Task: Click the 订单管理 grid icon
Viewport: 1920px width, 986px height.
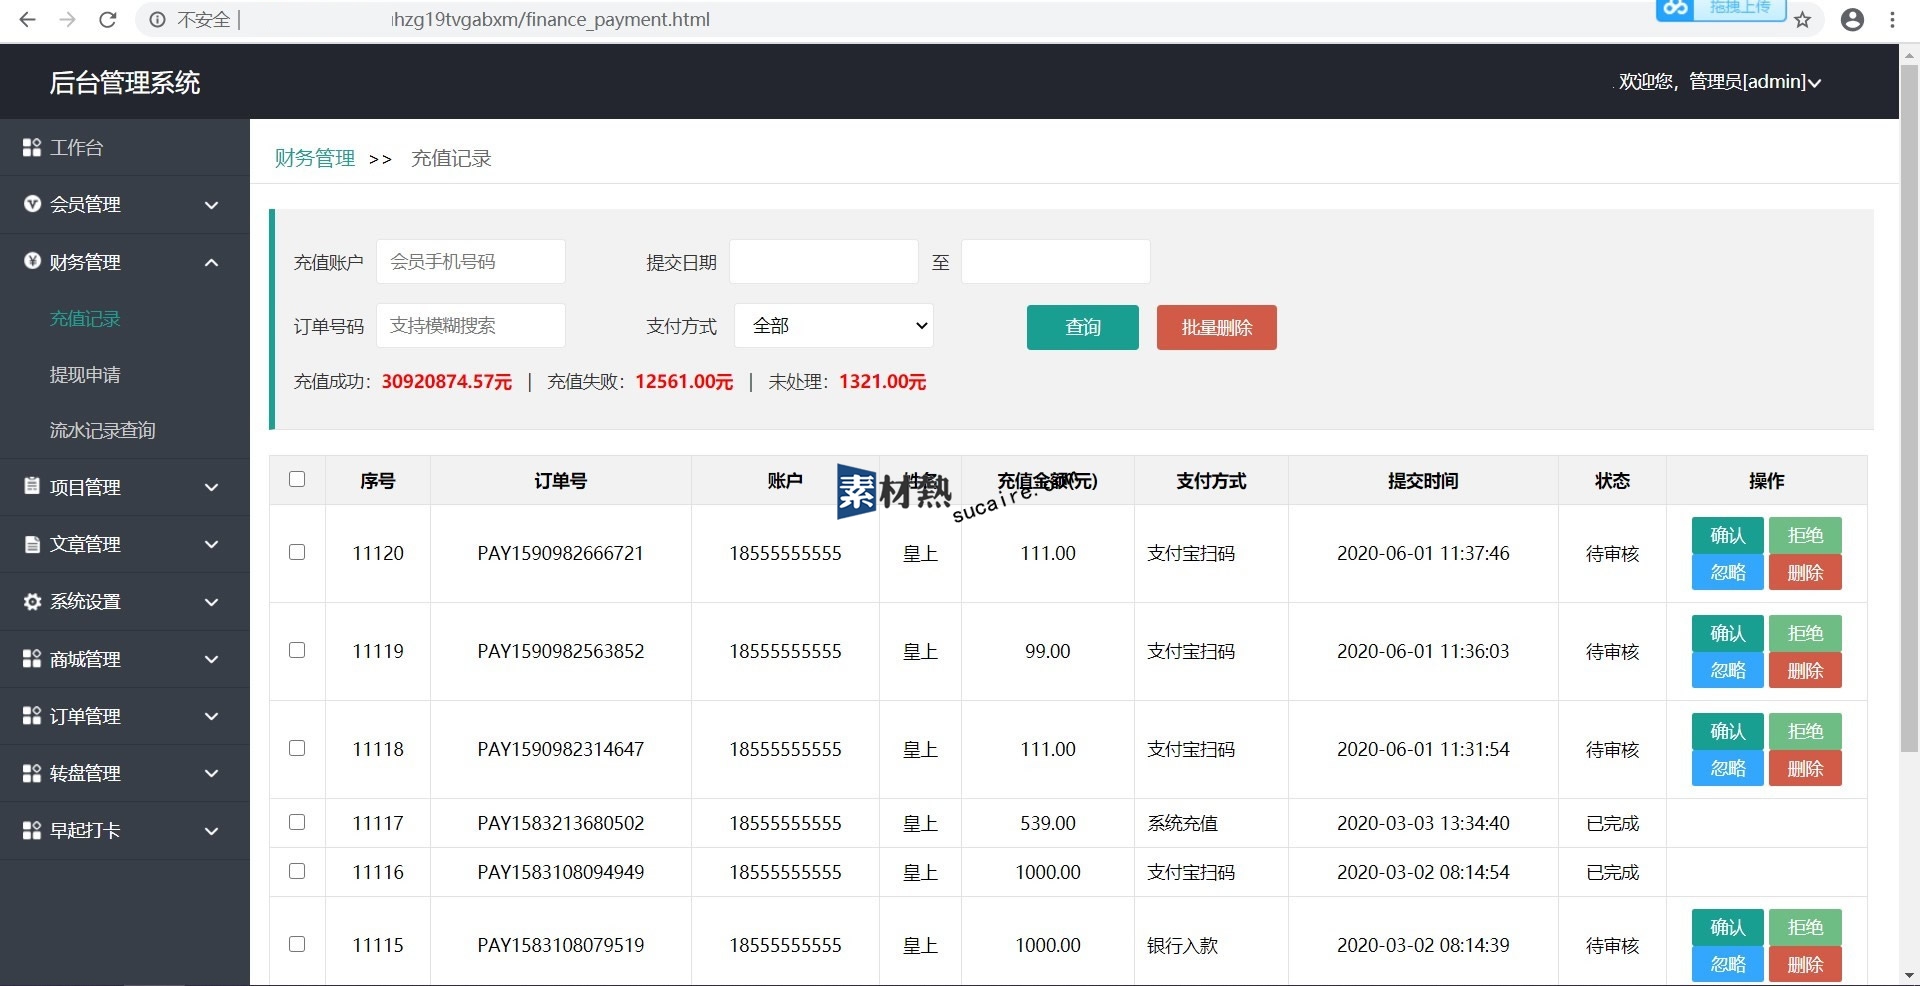Action: (32, 716)
